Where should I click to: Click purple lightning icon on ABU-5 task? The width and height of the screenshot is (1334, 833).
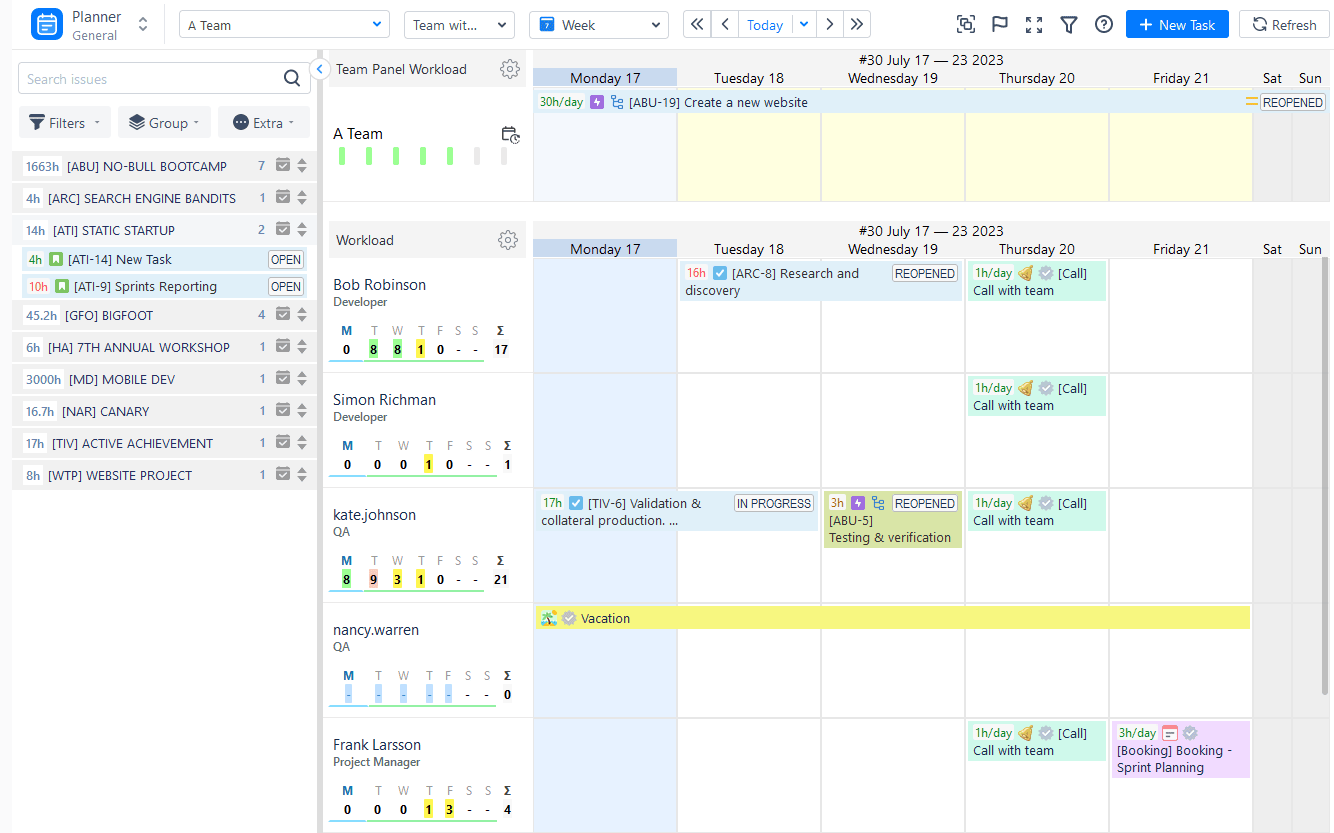[x=857, y=503]
